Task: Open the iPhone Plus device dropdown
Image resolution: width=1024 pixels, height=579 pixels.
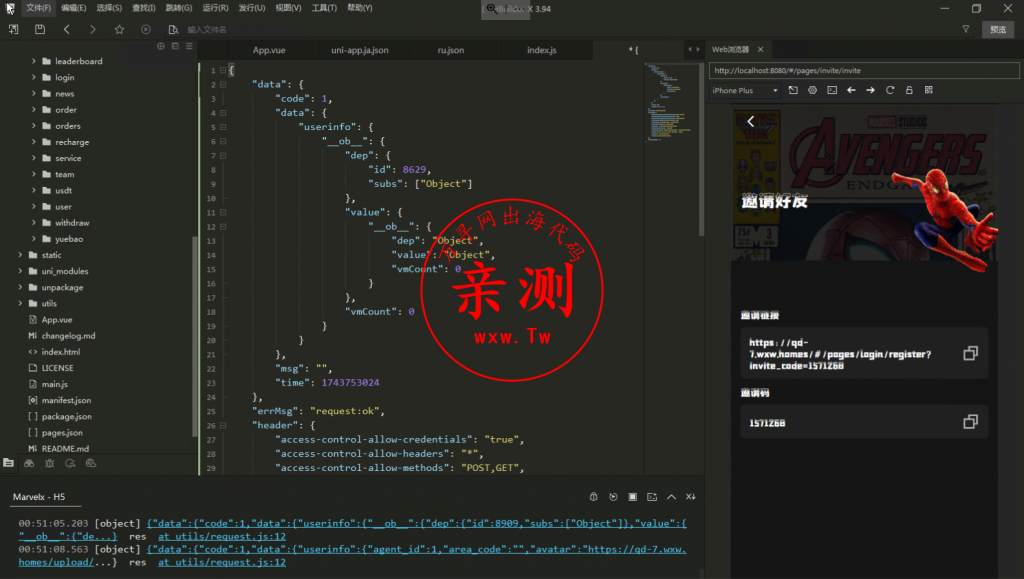Action: 745,90
